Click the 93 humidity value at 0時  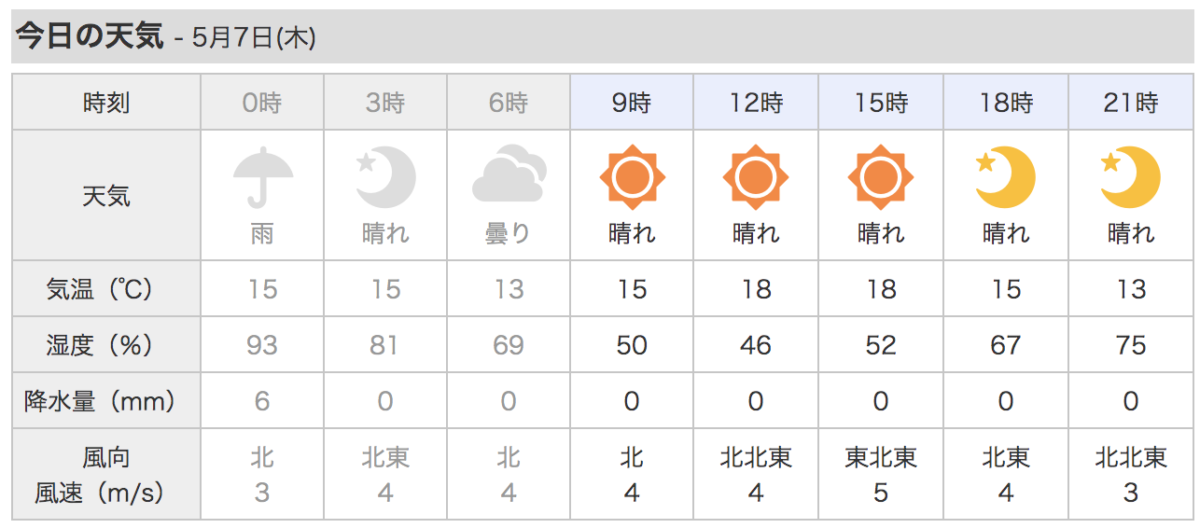(262, 345)
